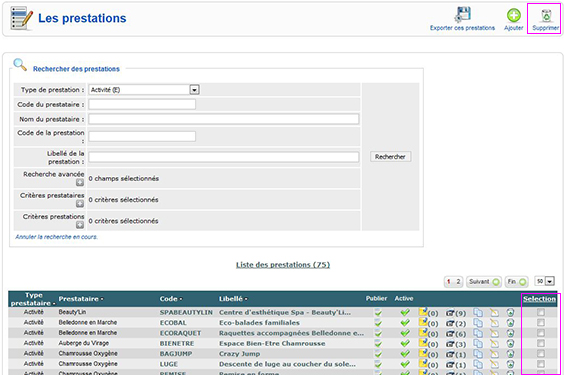Screen dimensions: 564x375
Task: Tick the selection checkbox for ECOBAL
Action: tap(541, 323)
